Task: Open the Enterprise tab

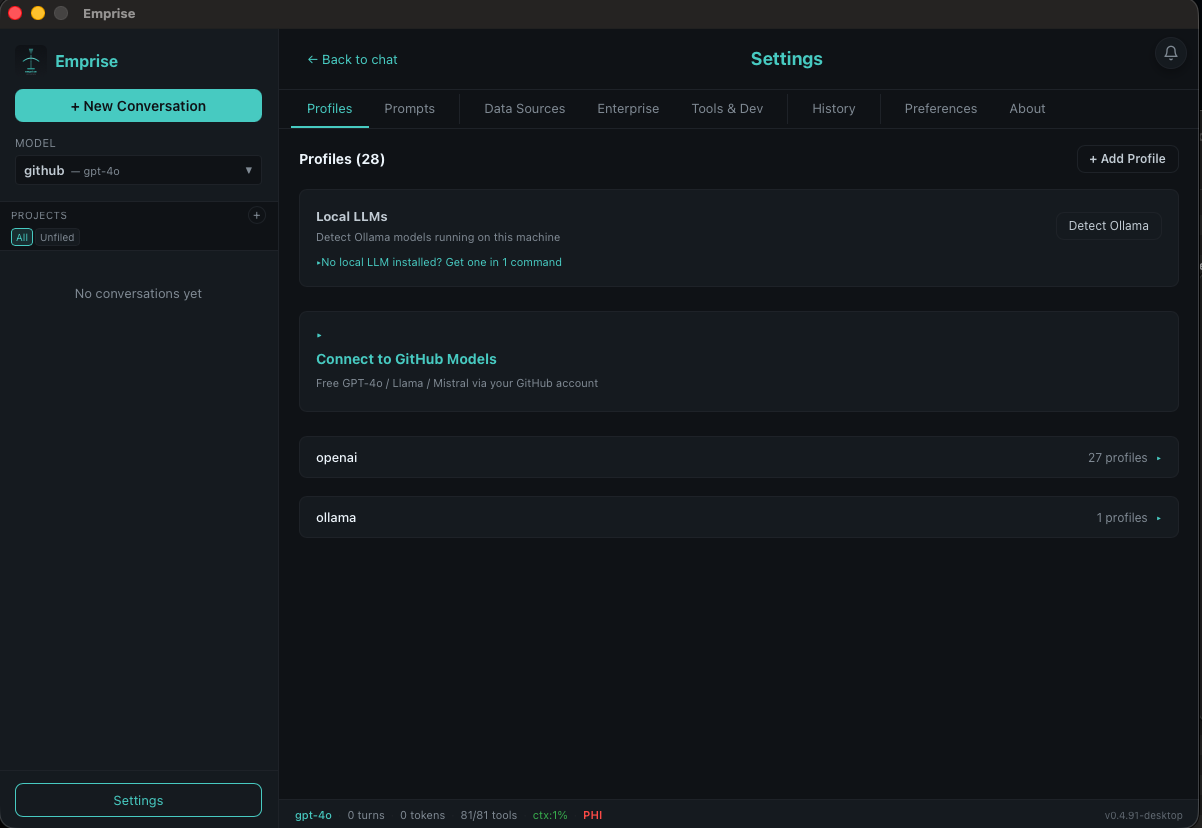Action: pos(628,108)
